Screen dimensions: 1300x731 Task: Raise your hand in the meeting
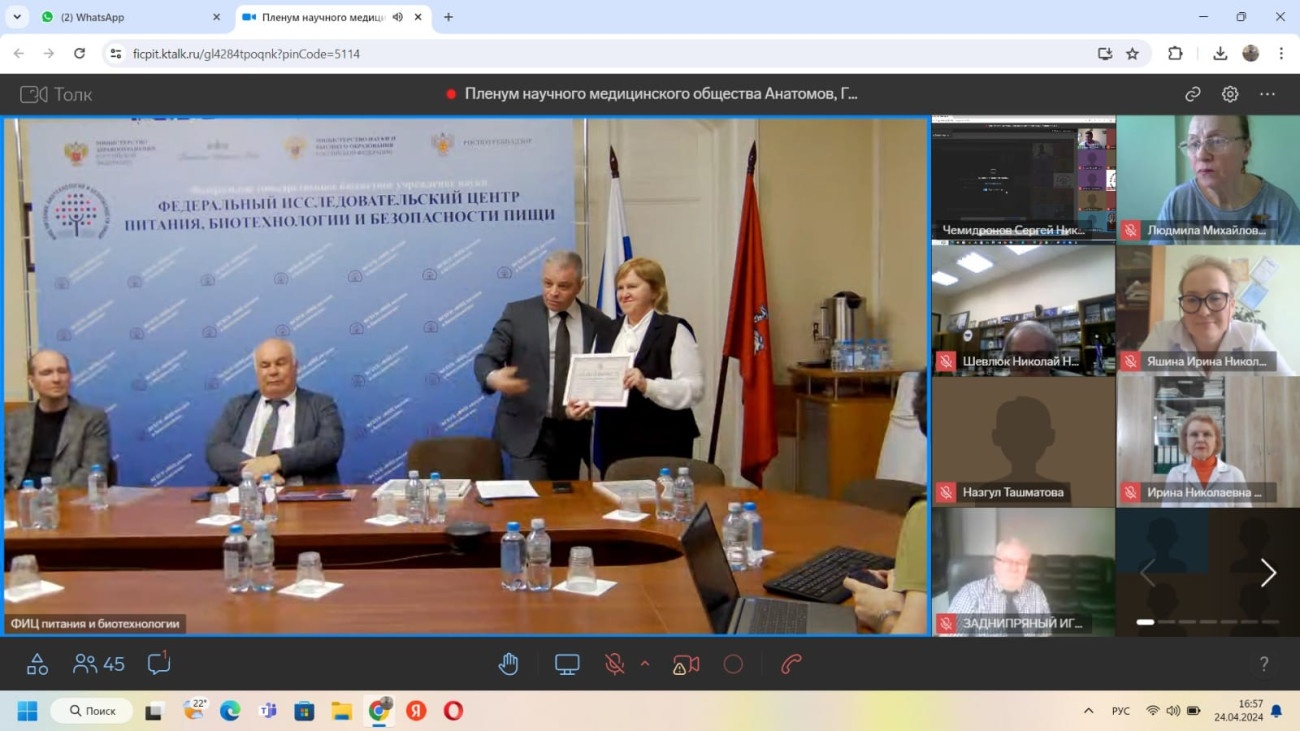(x=508, y=664)
